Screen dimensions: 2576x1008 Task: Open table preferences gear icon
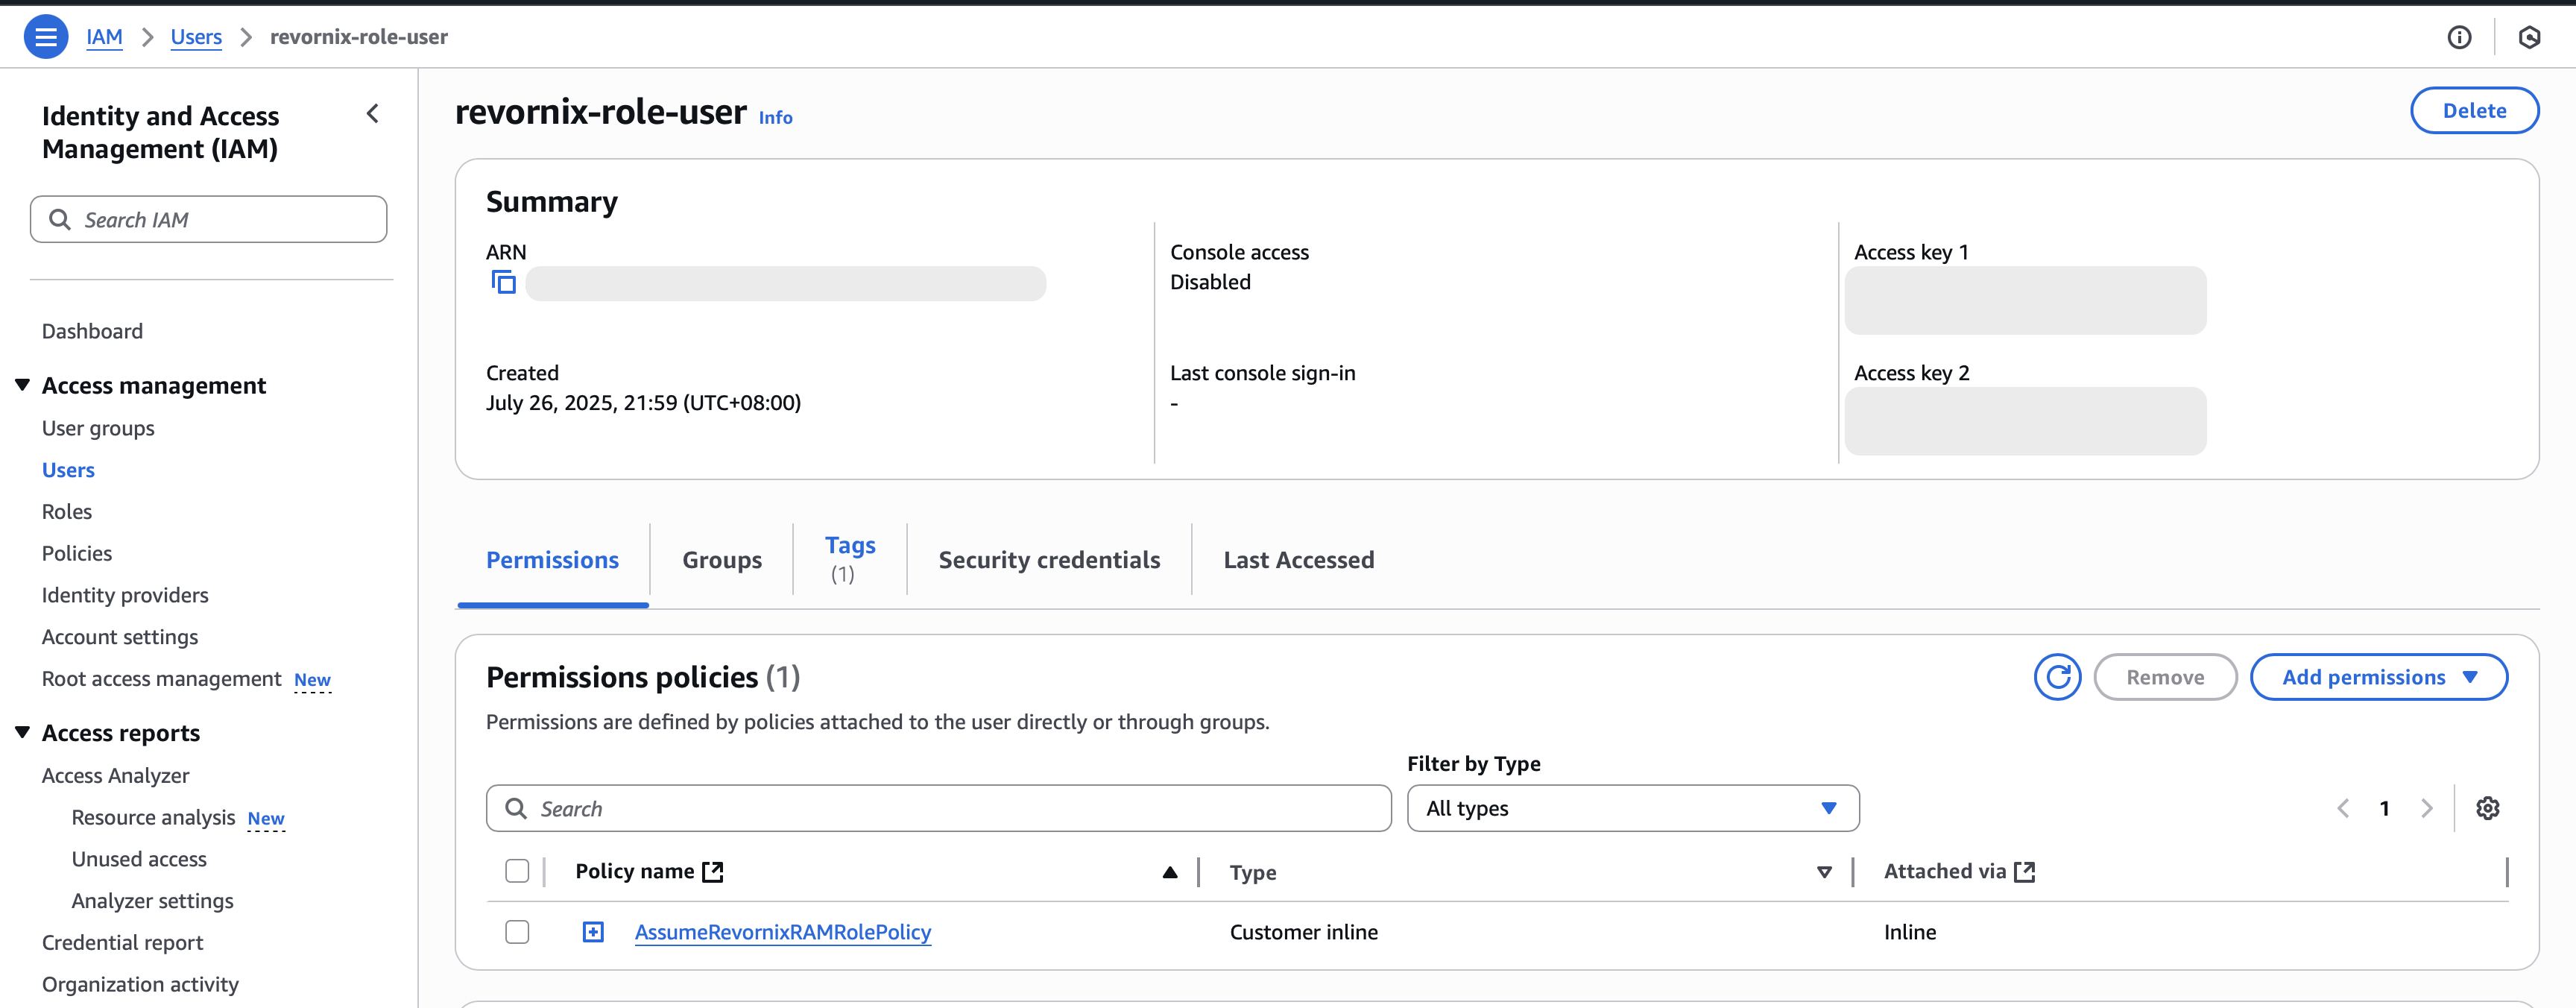pos(2487,808)
